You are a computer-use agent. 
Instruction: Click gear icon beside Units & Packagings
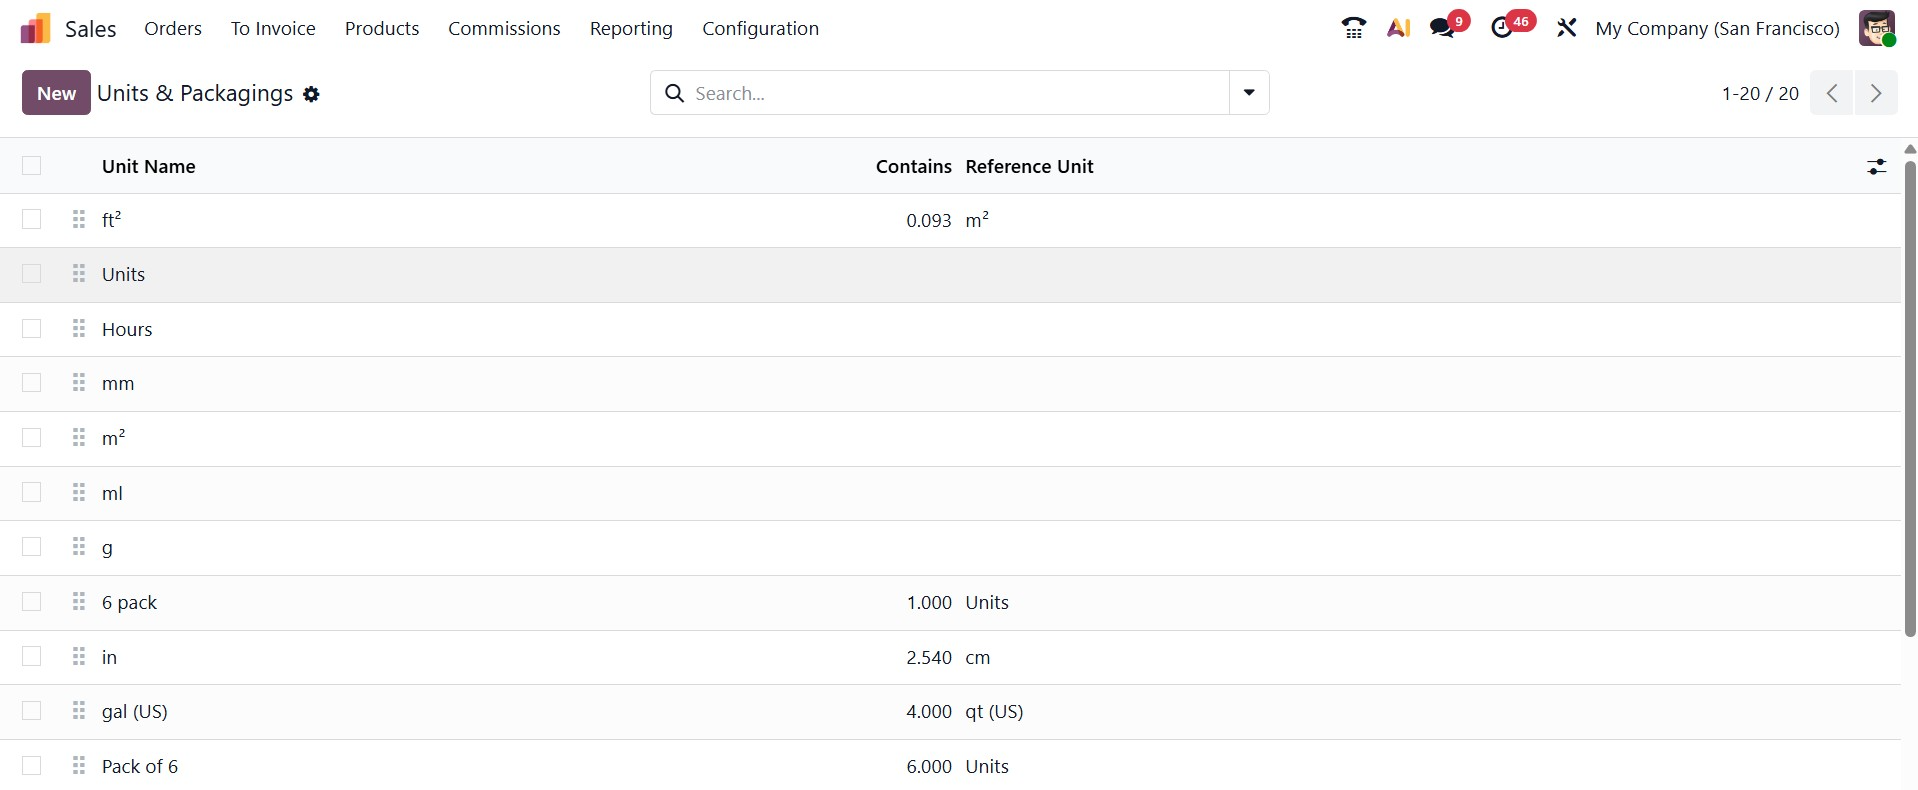point(311,94)
